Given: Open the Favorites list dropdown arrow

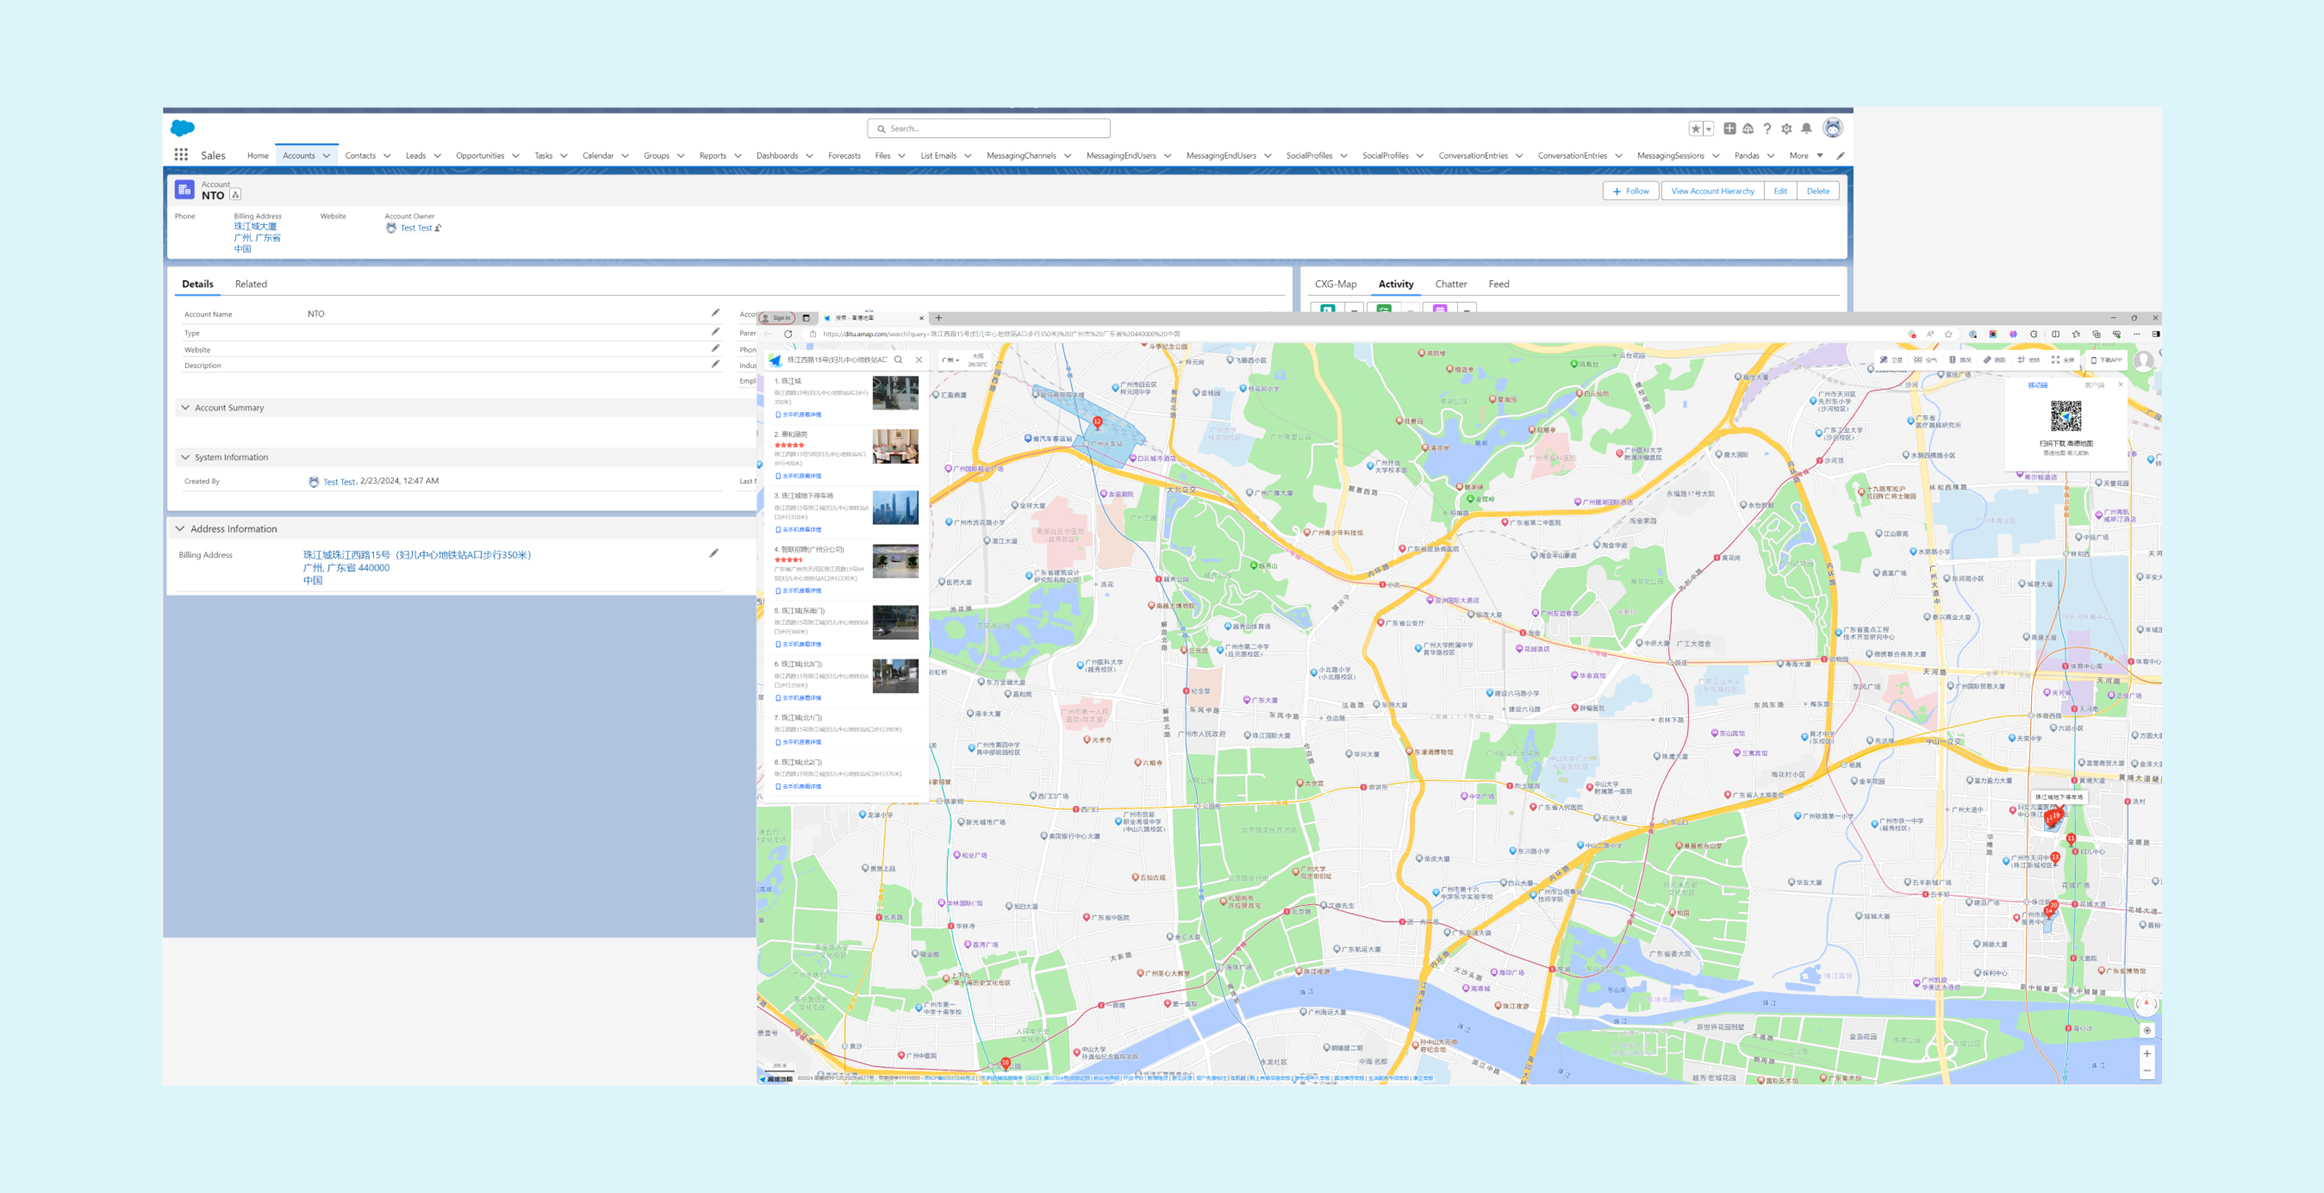Looking at the screenshot, I should coord(1708,129).
